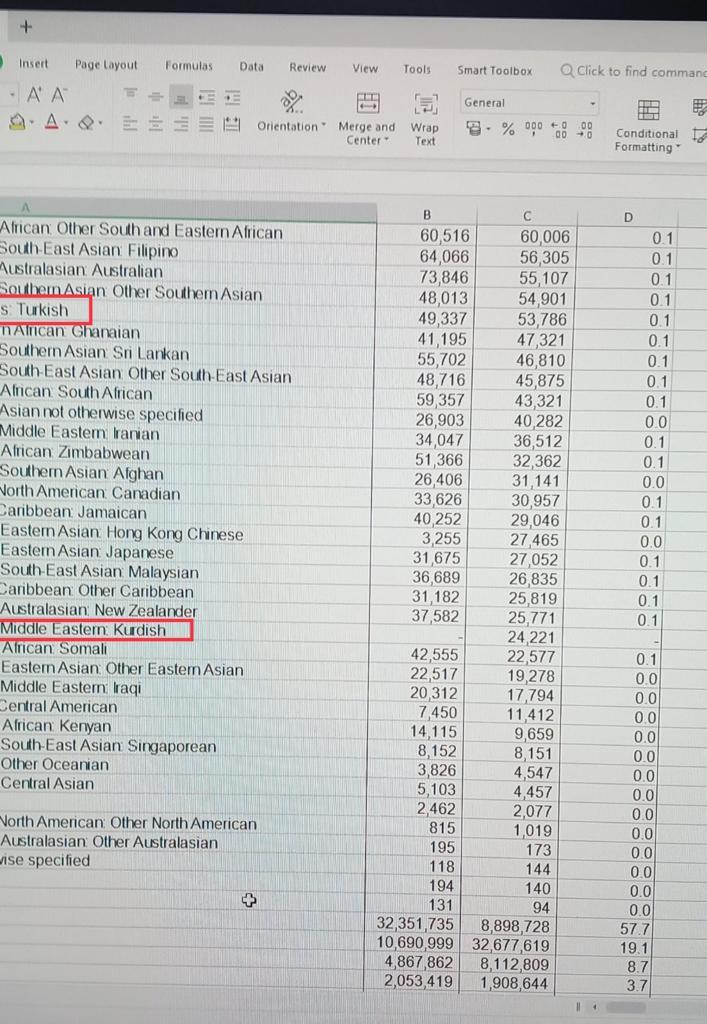The image size is (707, 1024).
Task: Open the General number format dropdown
Action: point(592,103)
